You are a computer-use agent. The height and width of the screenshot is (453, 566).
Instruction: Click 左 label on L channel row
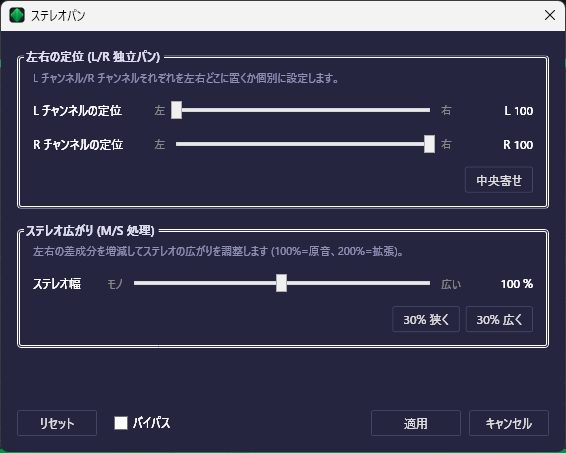click(x=160, y=110)
